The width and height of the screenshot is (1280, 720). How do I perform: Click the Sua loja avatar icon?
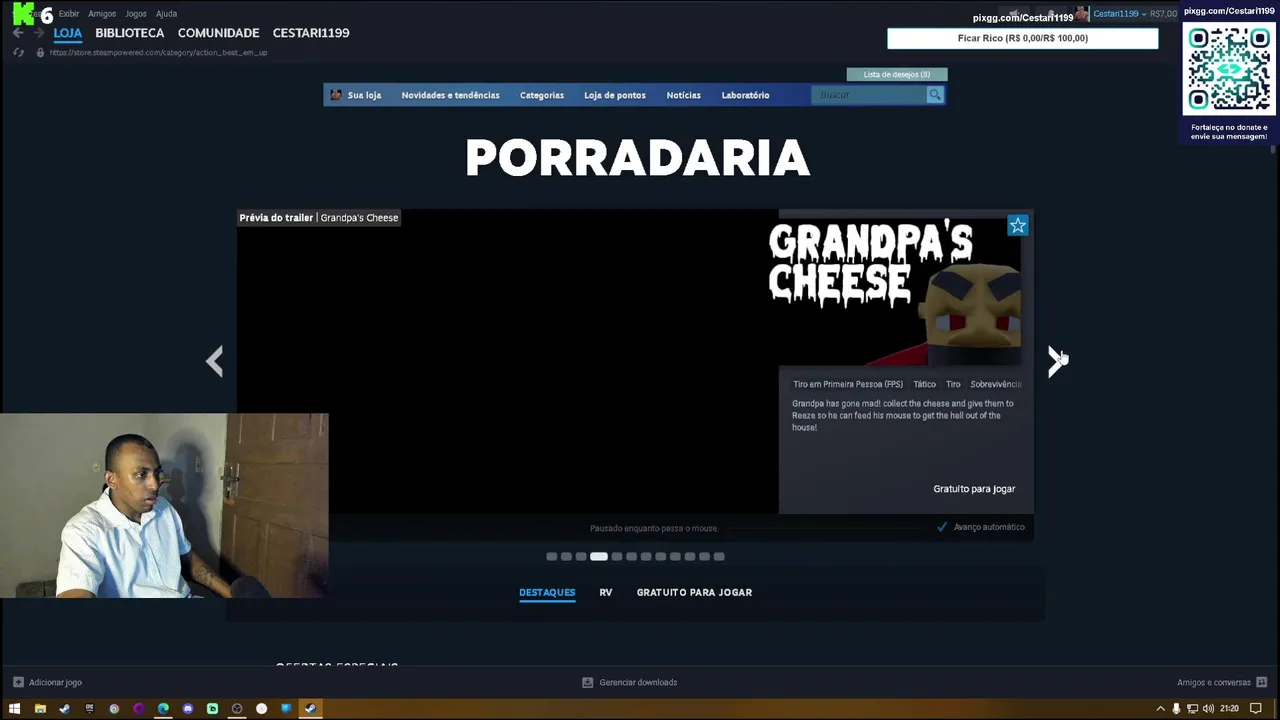tap(336, 95)
